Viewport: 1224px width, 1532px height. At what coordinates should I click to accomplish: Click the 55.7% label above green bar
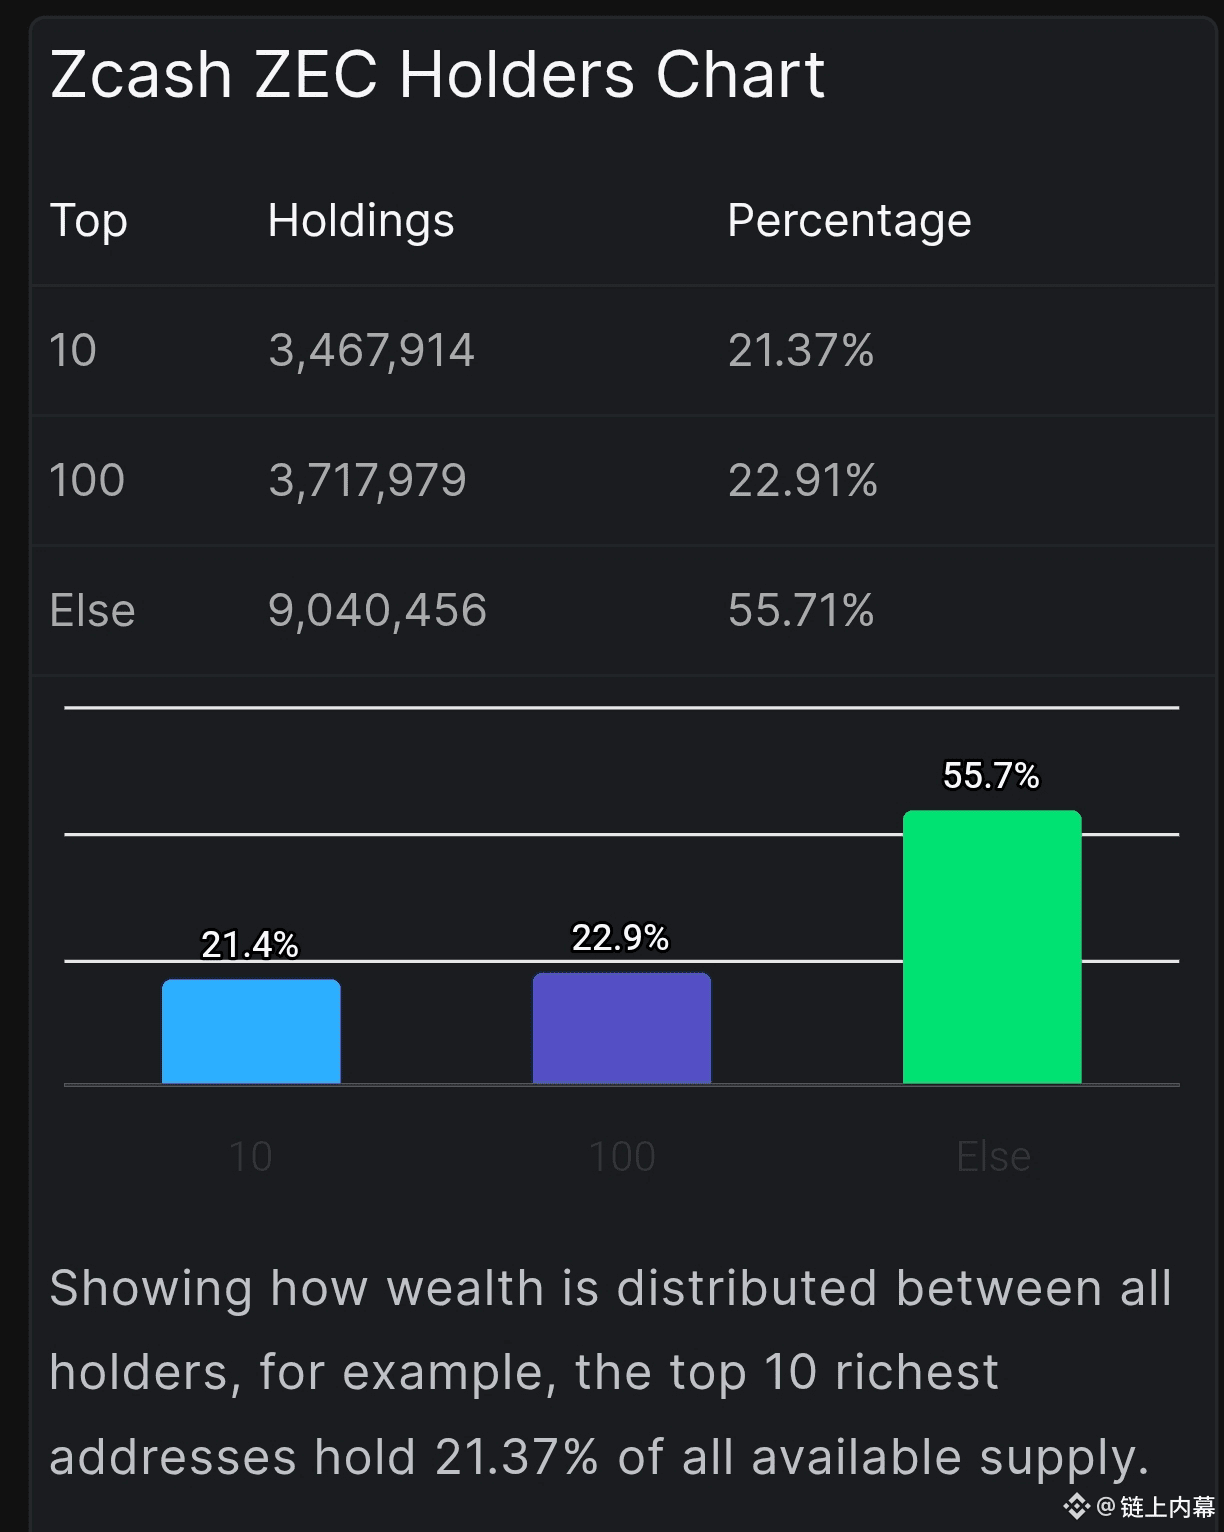coord(991,776)
